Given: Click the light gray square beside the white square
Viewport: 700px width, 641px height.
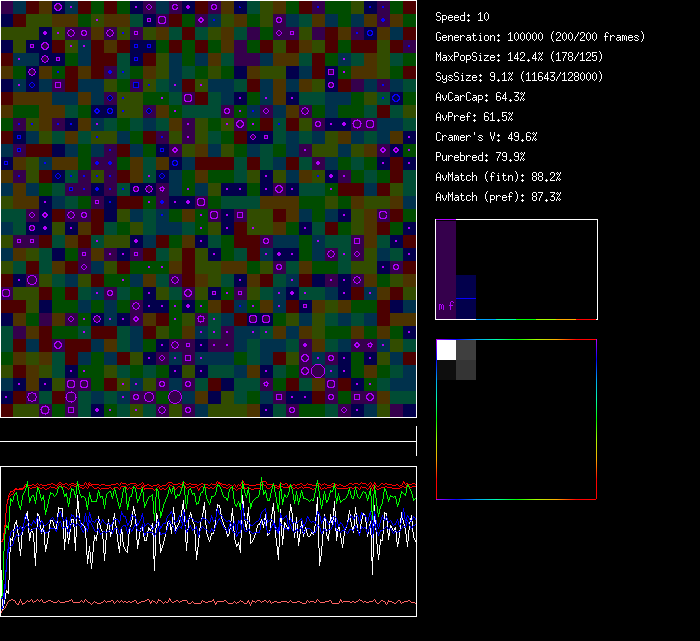Looking at the screenshot, I should pos(466,349).
